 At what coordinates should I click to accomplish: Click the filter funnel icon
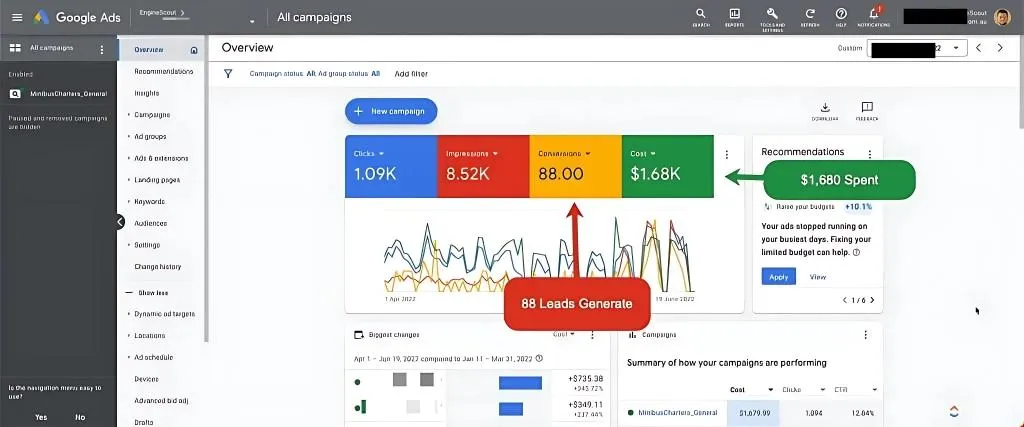228,74
